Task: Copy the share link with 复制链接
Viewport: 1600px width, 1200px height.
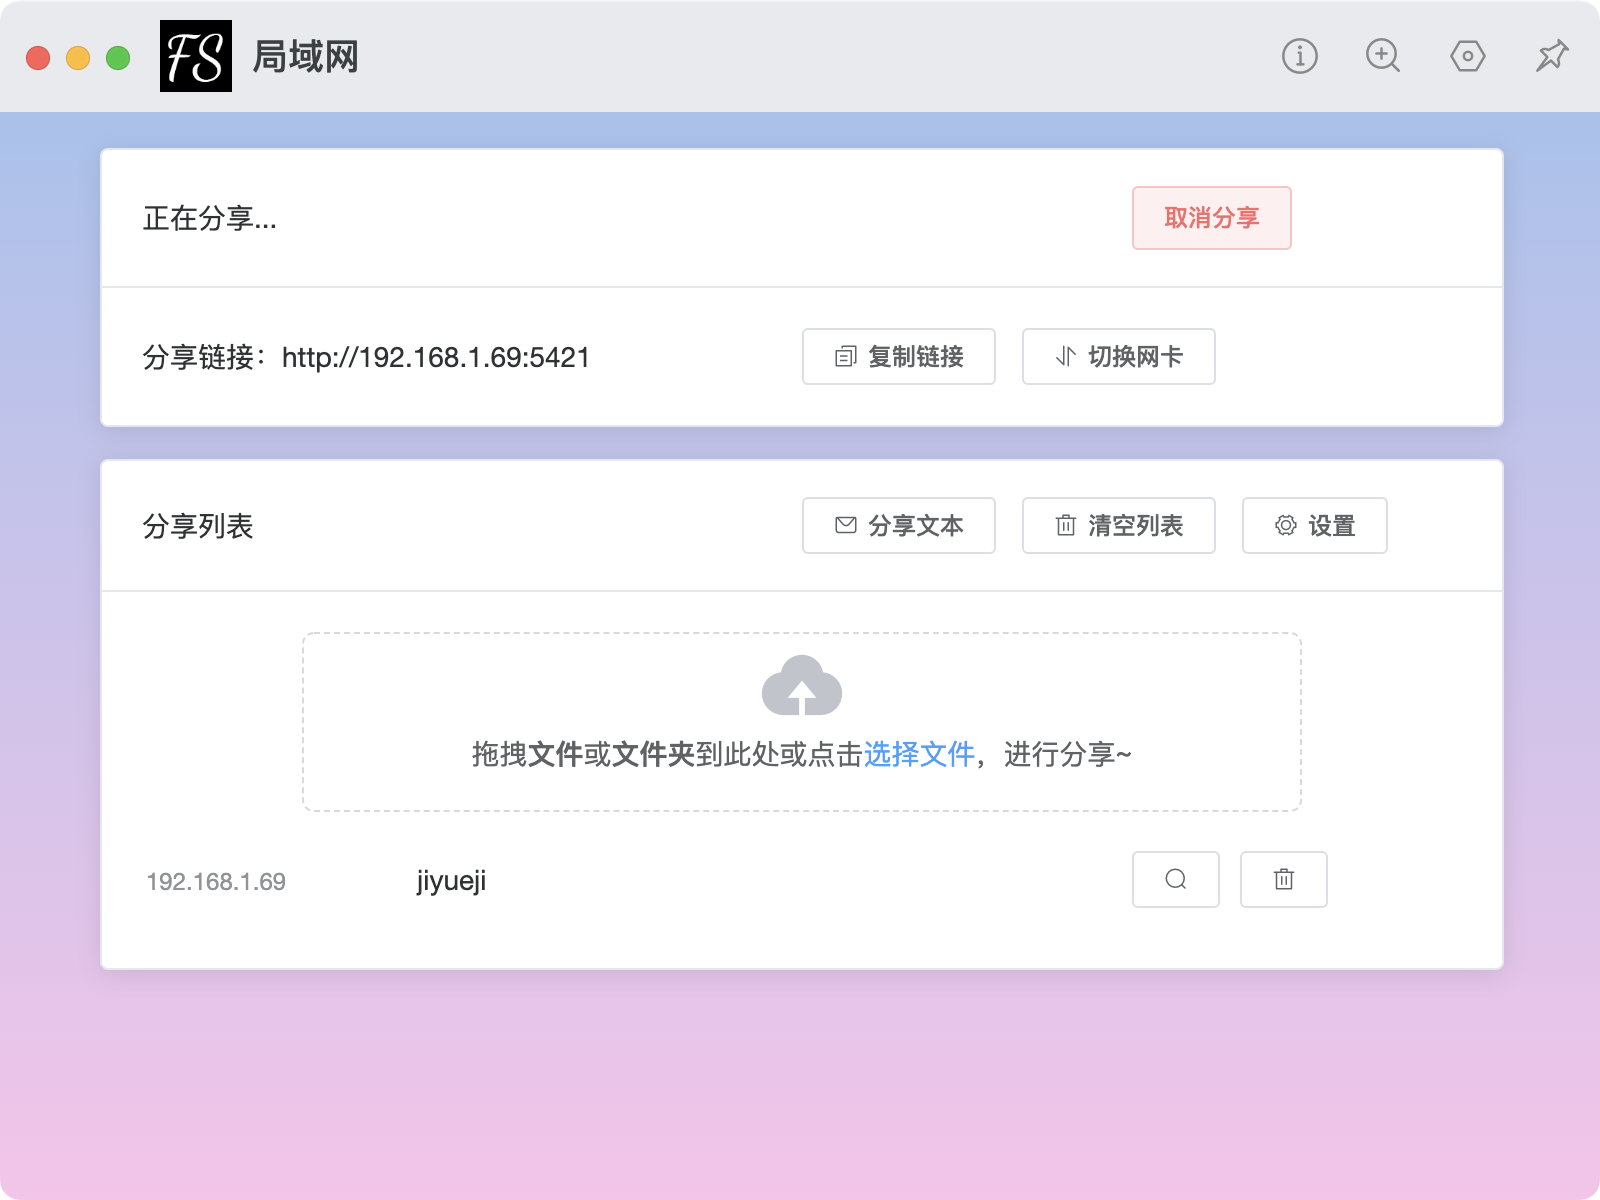Action: pyautogui.click(x=899, y=356)
